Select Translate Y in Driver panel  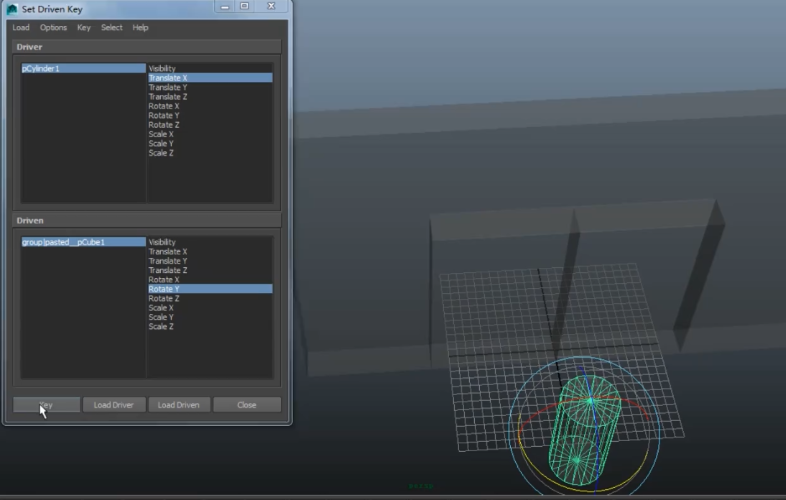210,87
